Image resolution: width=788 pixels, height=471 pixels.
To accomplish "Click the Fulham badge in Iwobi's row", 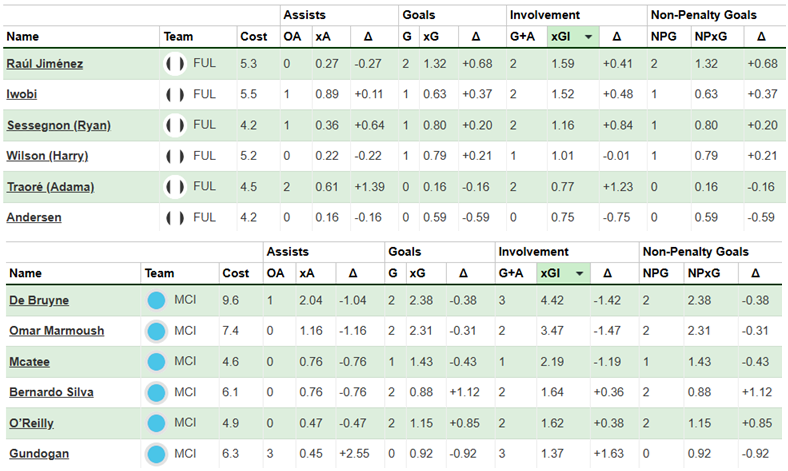I will coord(175,95).
